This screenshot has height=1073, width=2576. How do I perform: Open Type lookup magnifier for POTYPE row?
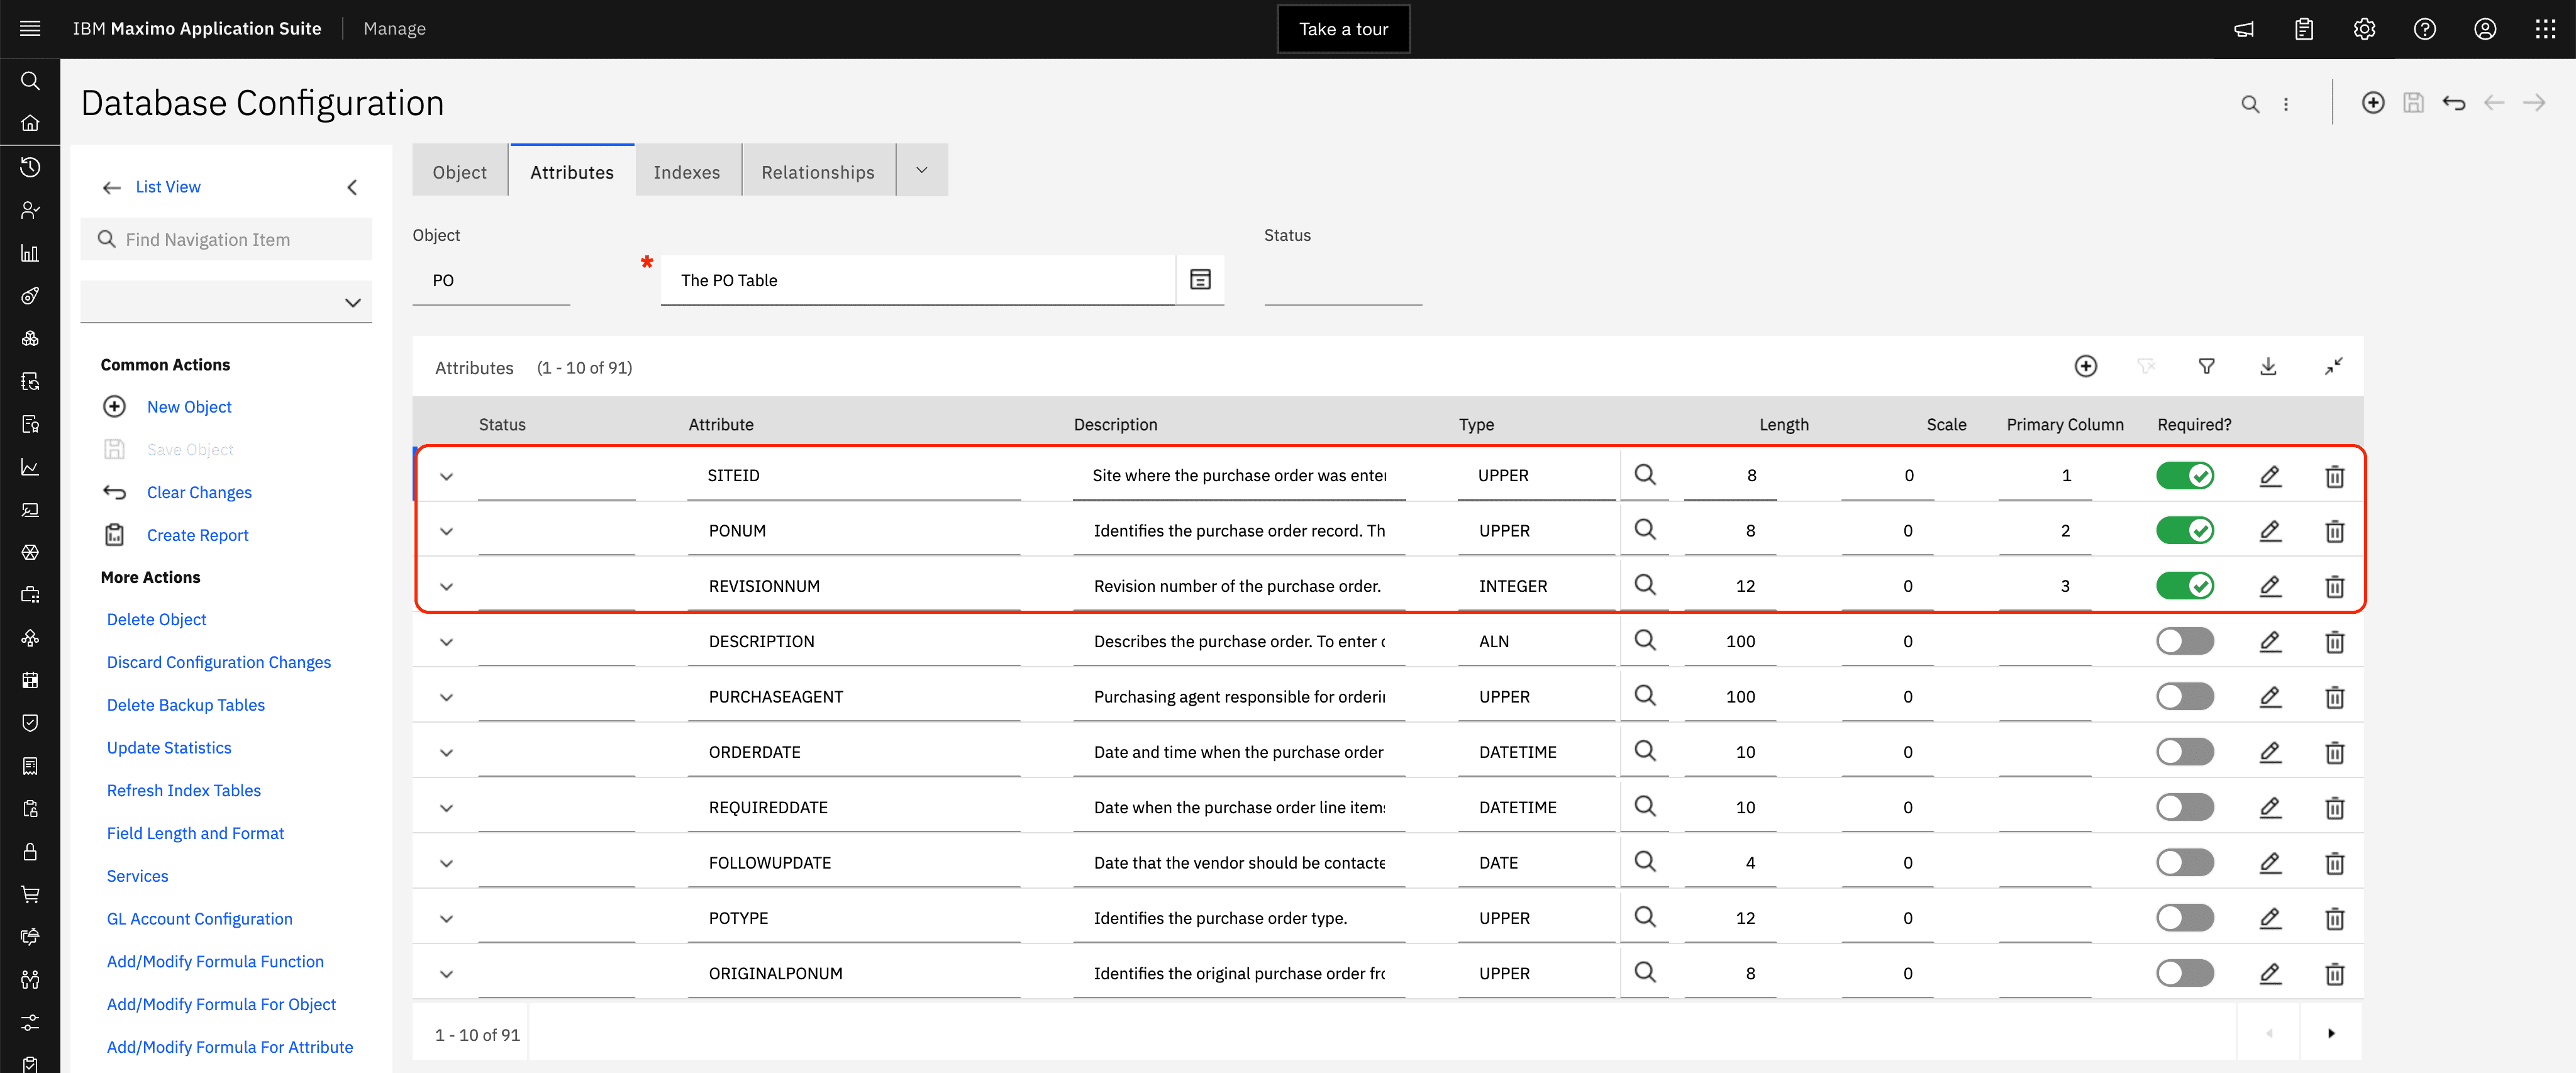(1644, 917)
